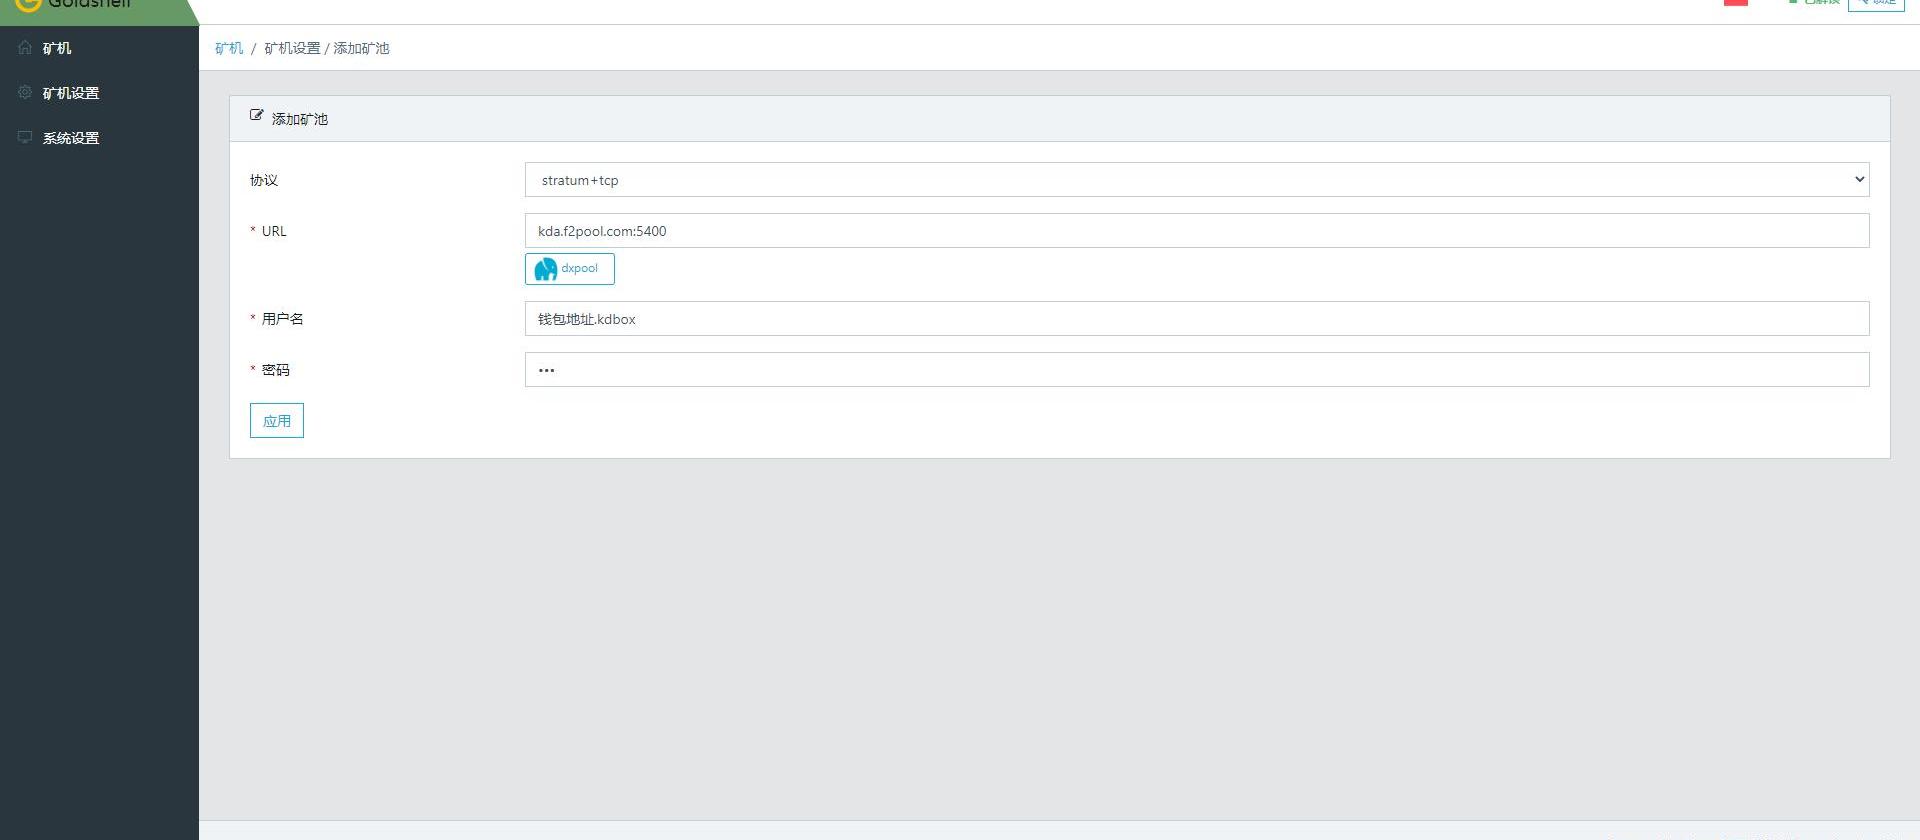The height and width of the screenshot is (840, 1920).
Task: Click the monitor icon beside 系统设置
Action: (x=25, y=137)
